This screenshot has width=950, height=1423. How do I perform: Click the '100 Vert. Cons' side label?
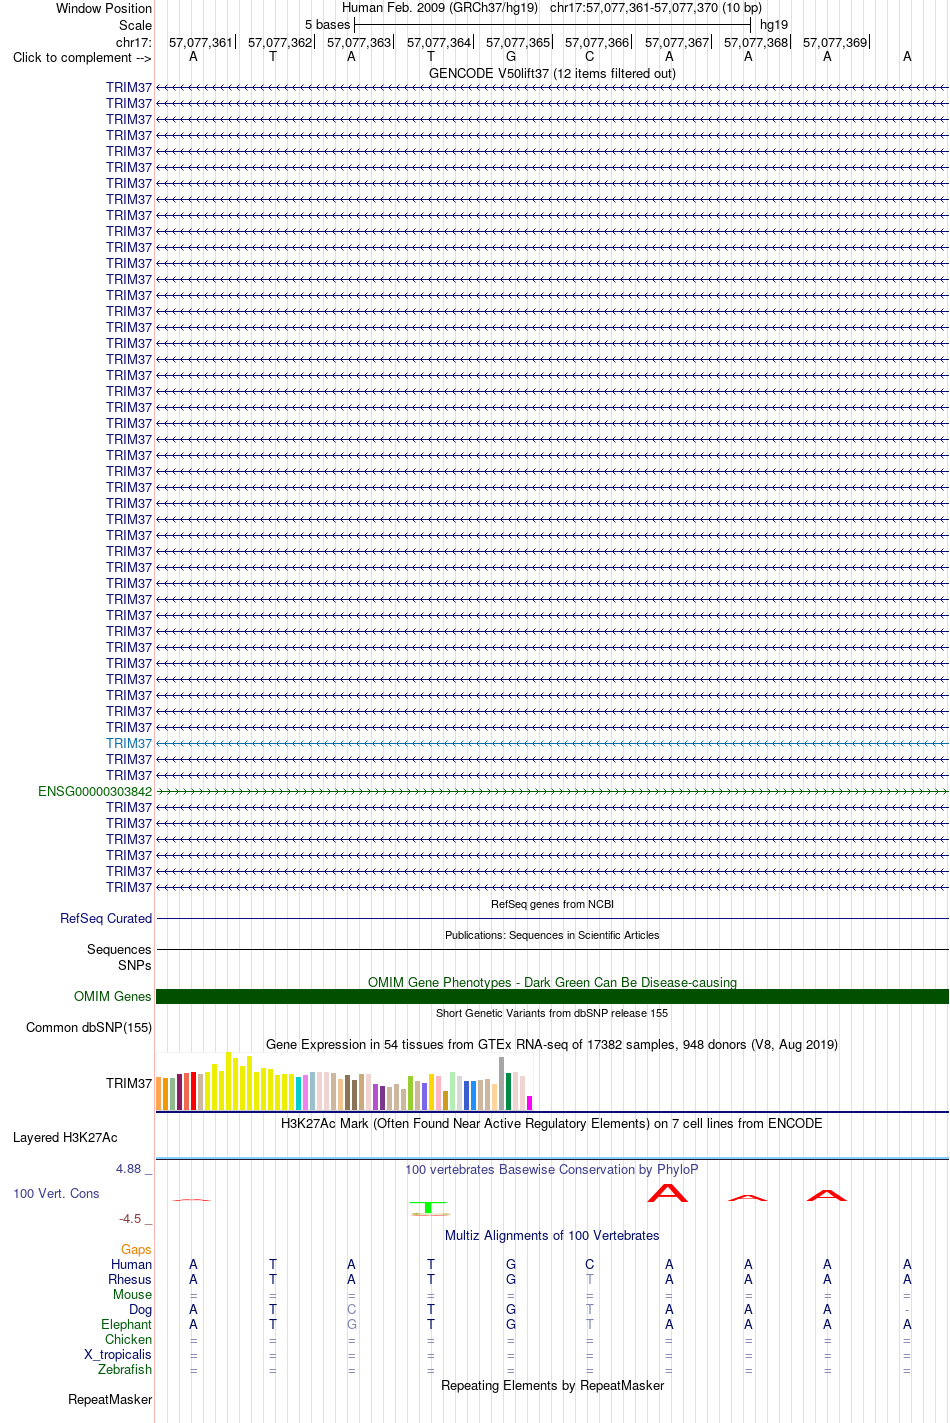point(56,1193)
